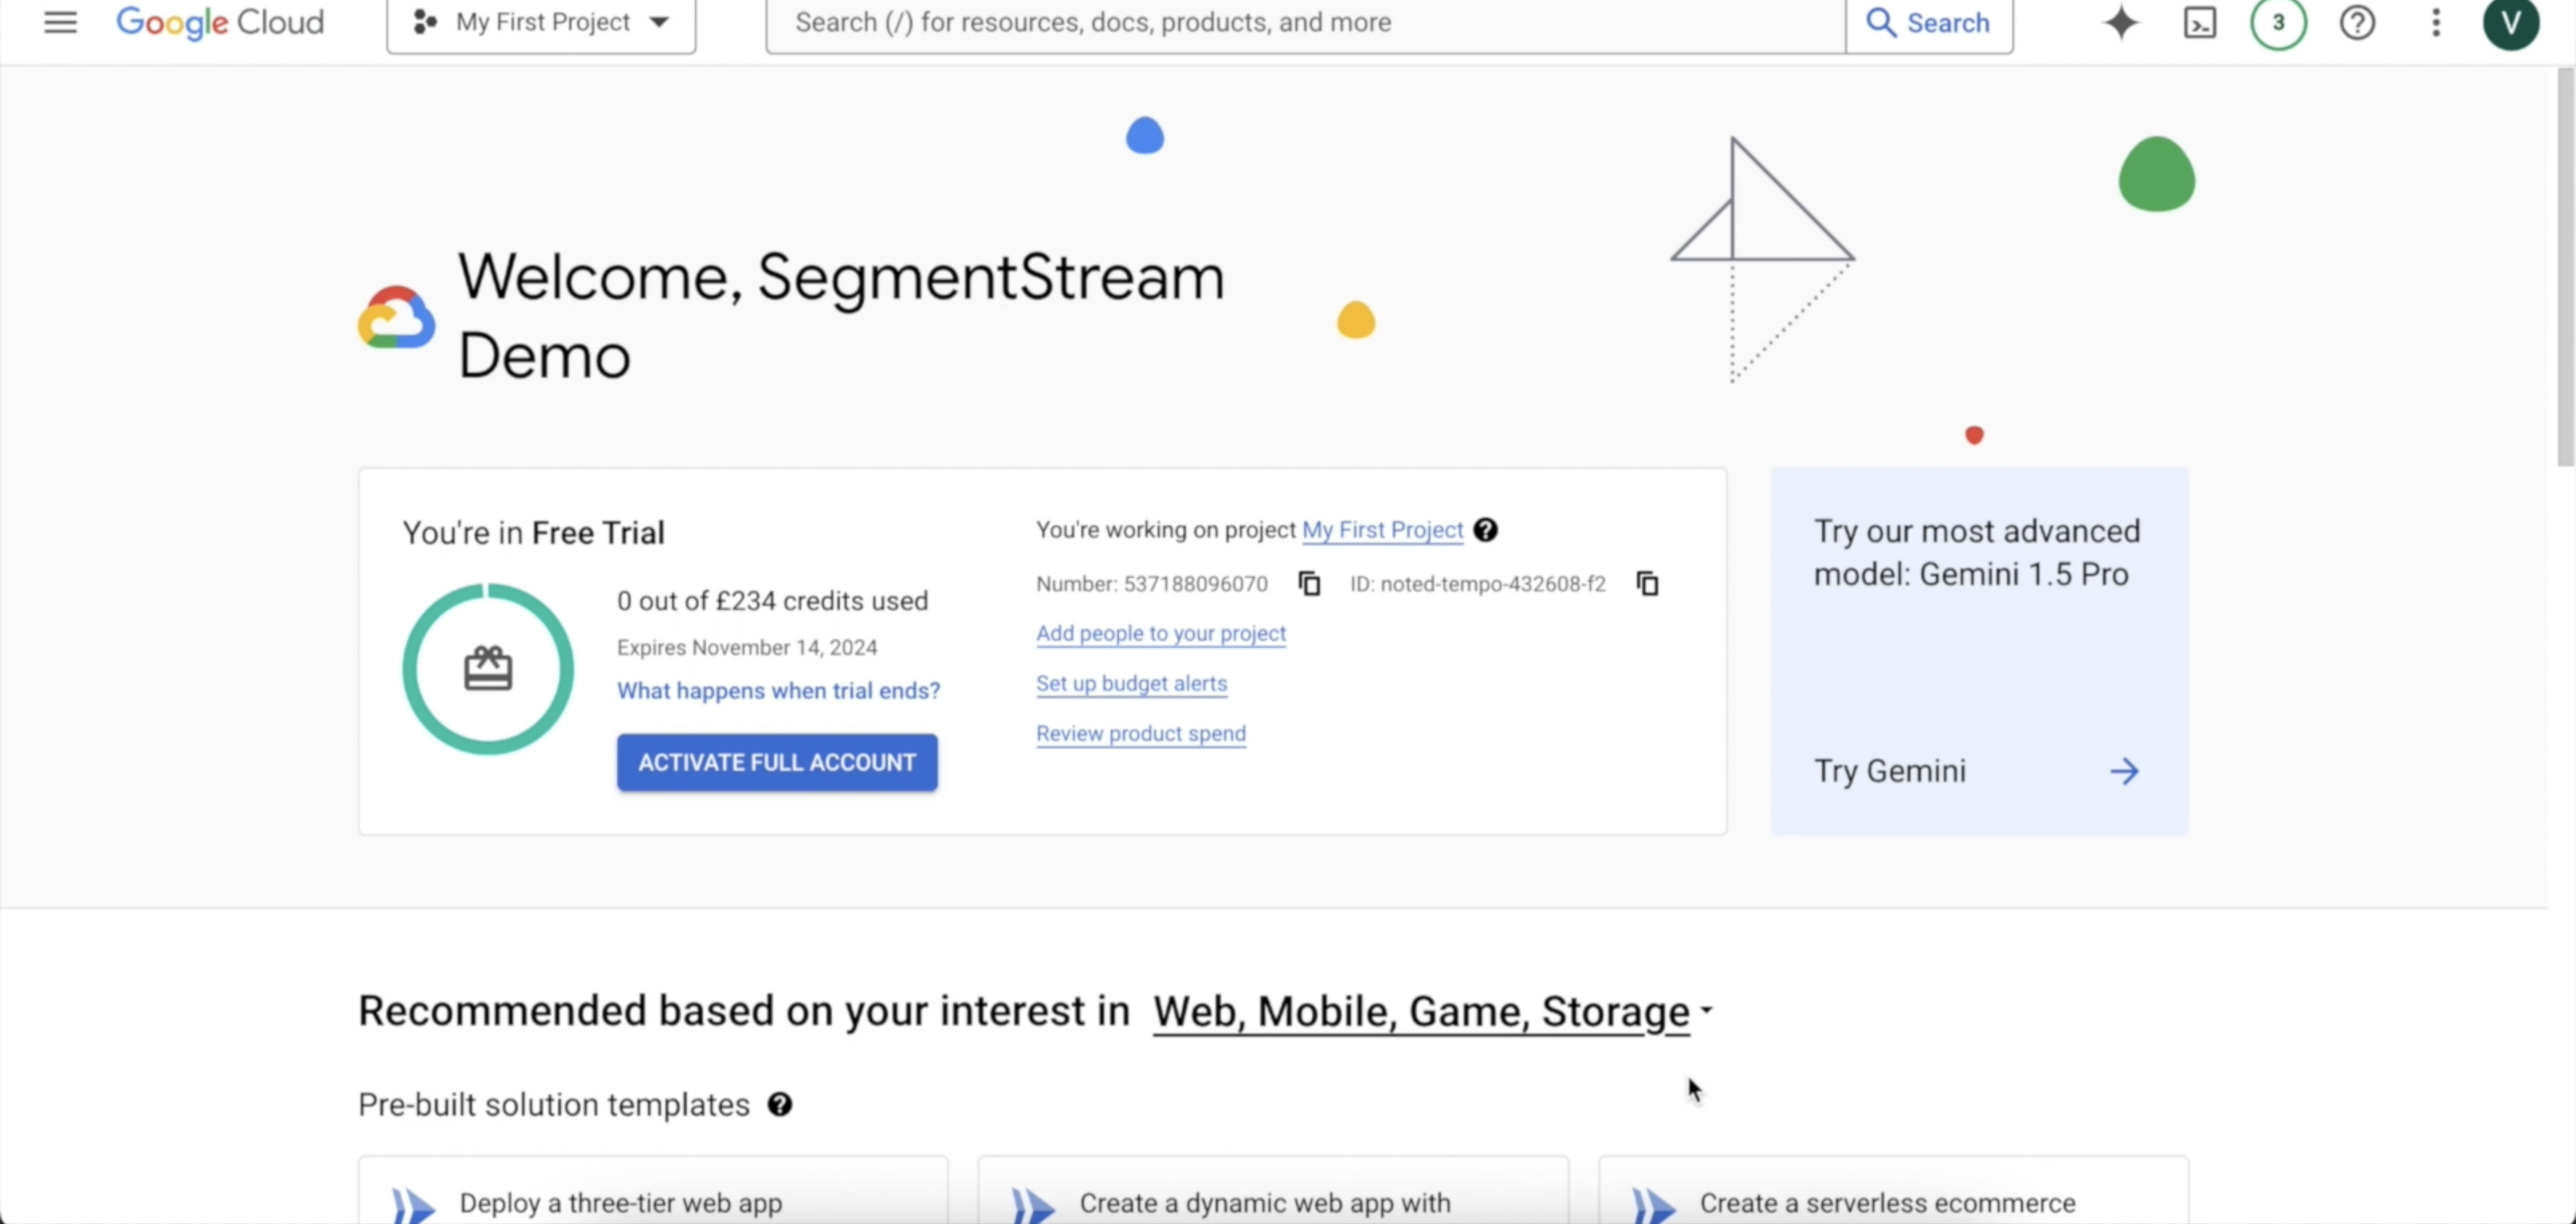Open the three-dot settings menu
The width and height of the screenshot is (2576, 1224).
(x=2436, y=22)
